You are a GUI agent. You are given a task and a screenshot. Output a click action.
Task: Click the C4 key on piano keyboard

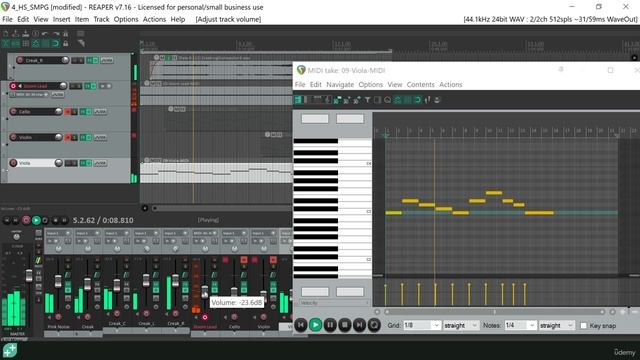(333, 164)
